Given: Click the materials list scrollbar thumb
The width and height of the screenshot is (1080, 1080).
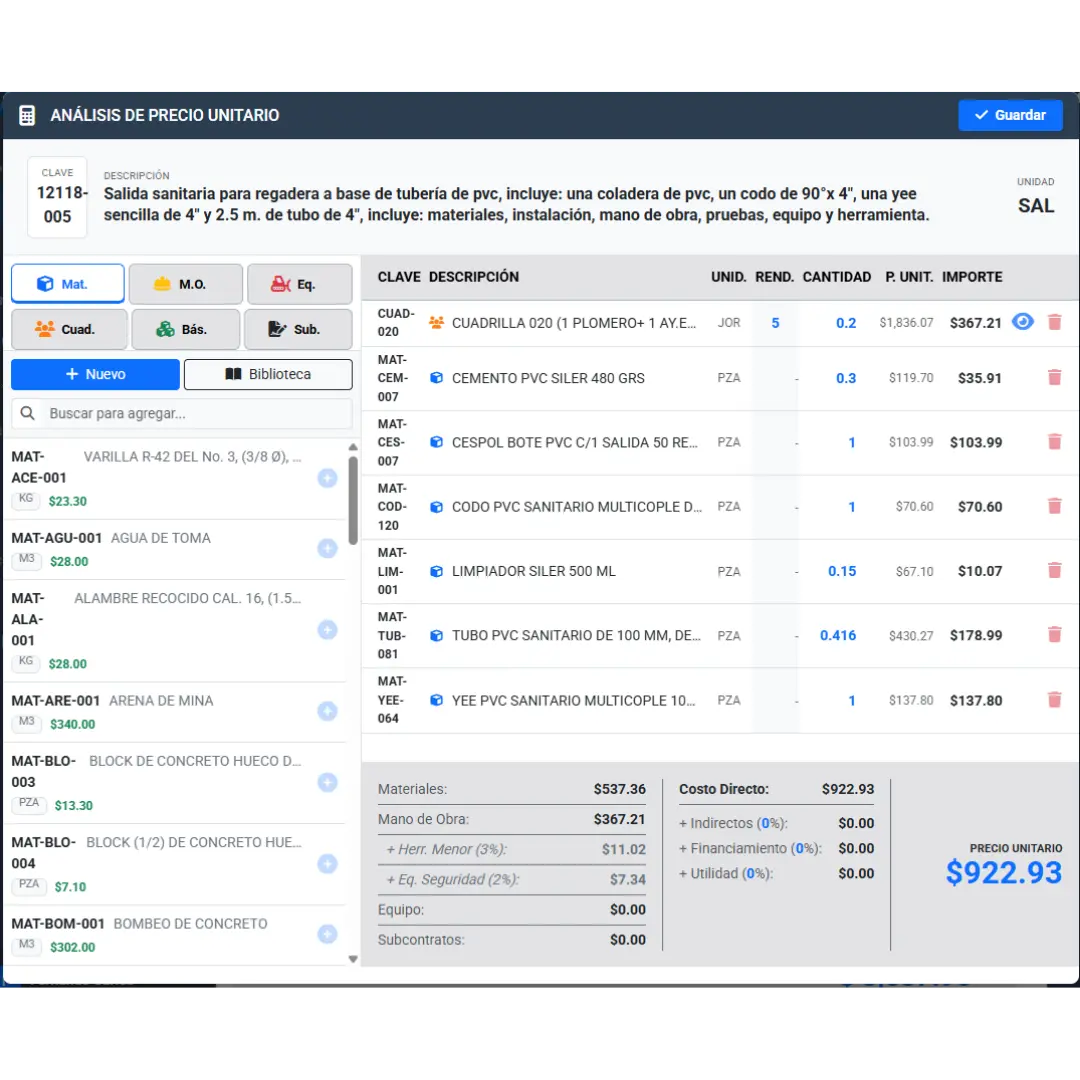Looking at the screenshot, I should (x=353, y=501).
